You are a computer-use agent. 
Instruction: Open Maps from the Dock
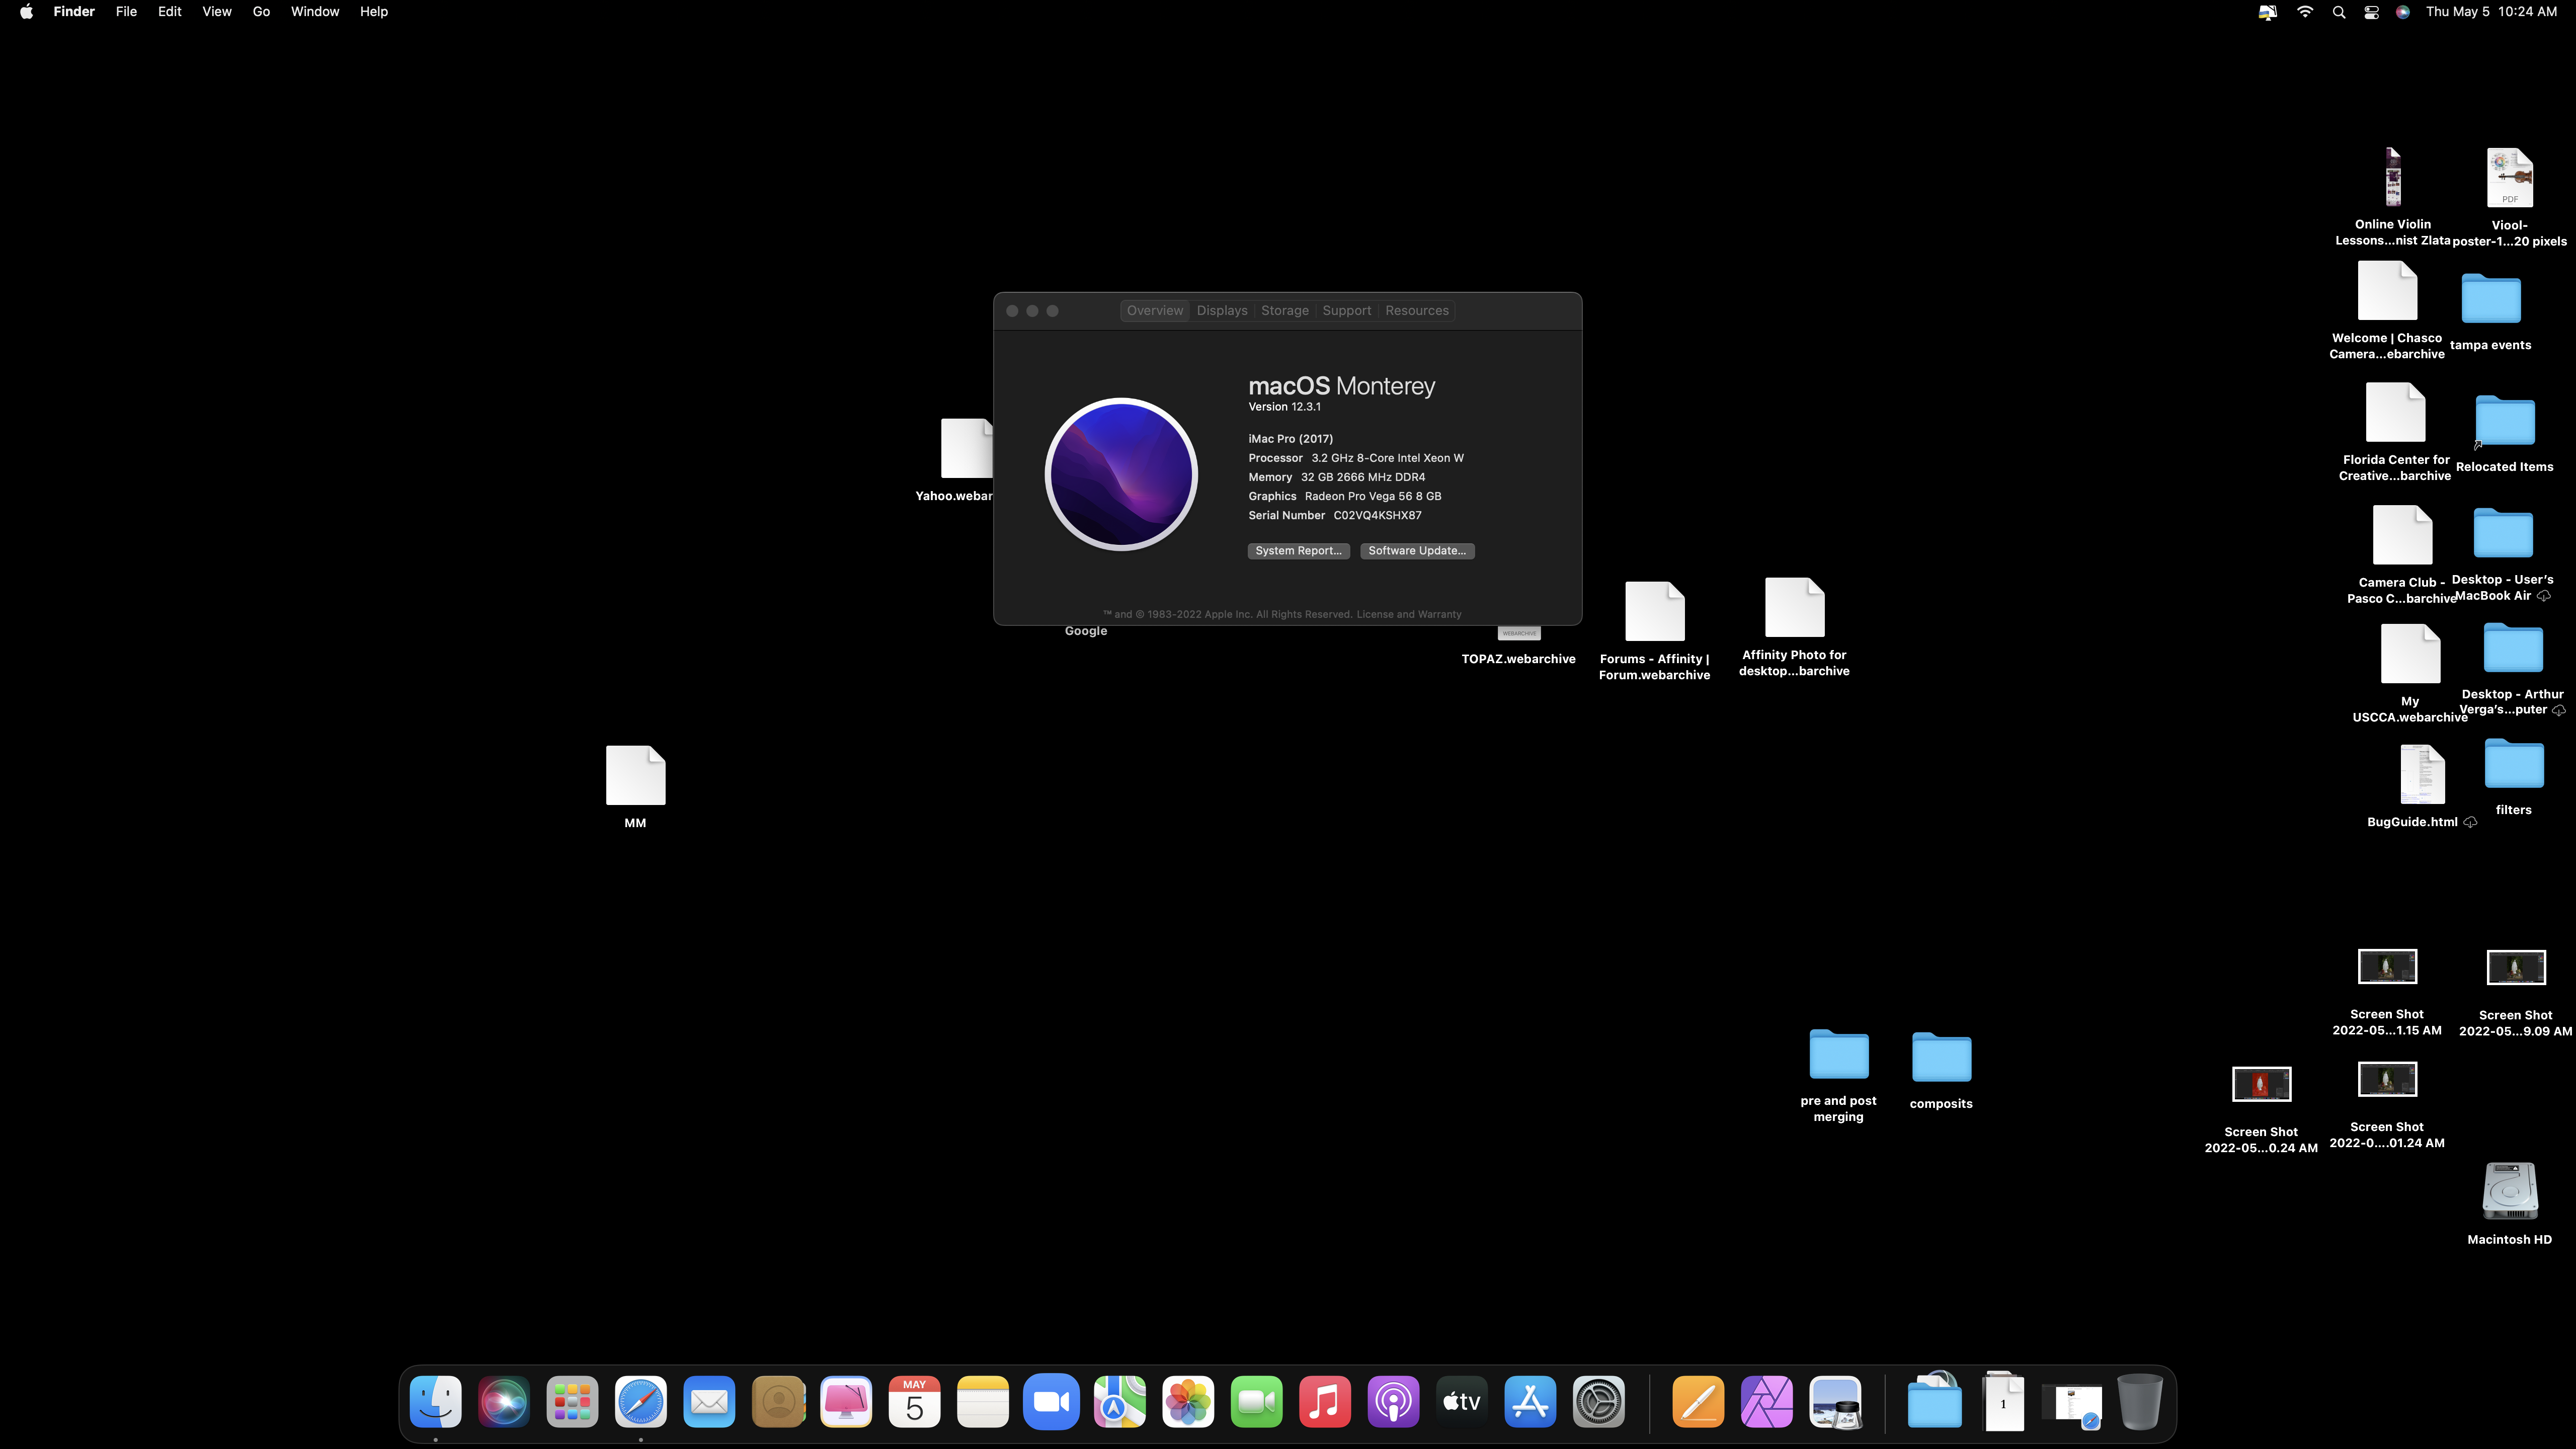coord(1119,1402)
